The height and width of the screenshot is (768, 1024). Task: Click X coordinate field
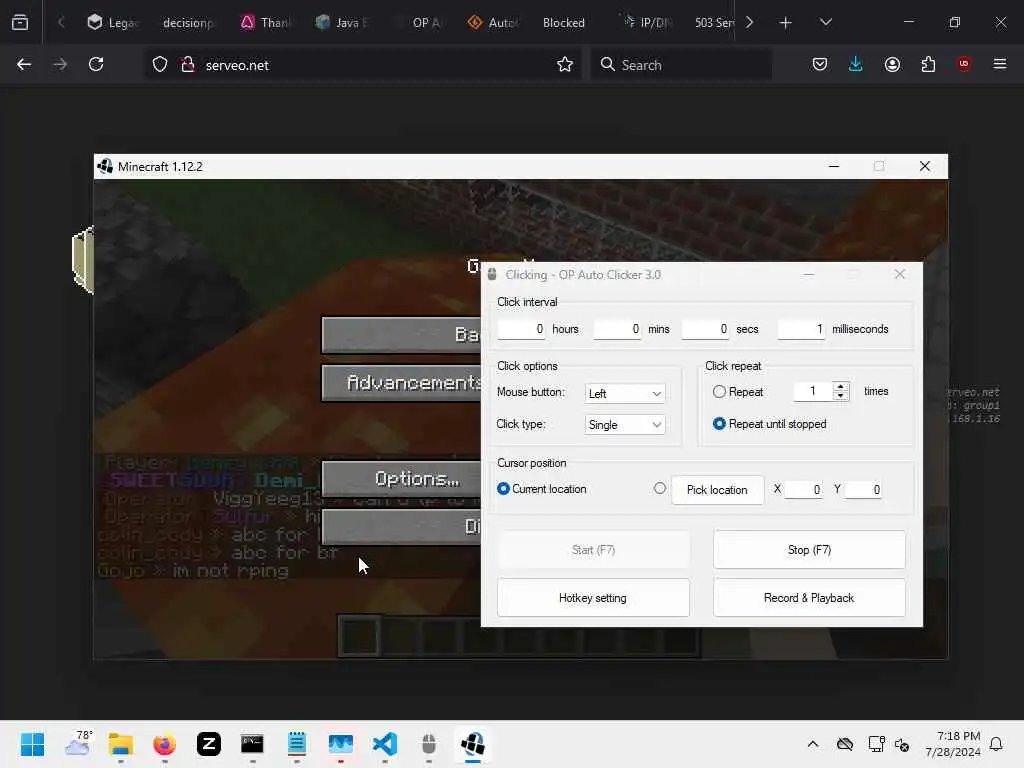point(803,489)
